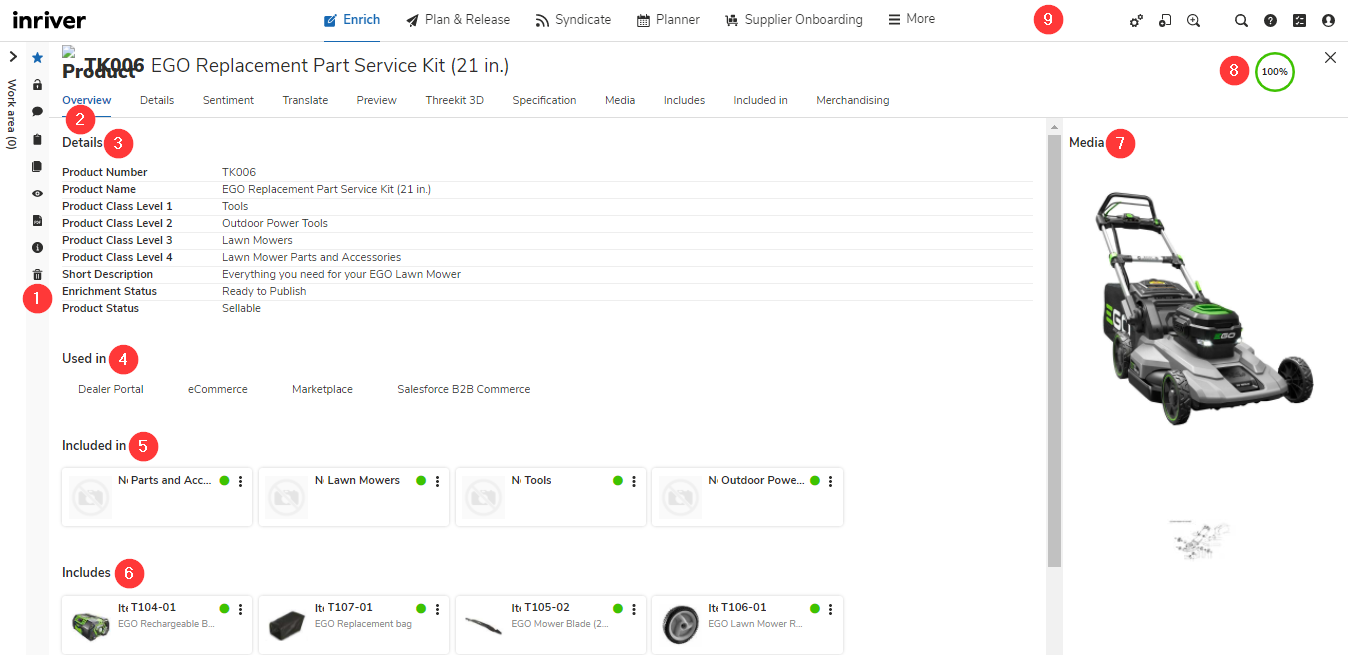
Task: Open Planner in top navigation
Action: [668, 20]
